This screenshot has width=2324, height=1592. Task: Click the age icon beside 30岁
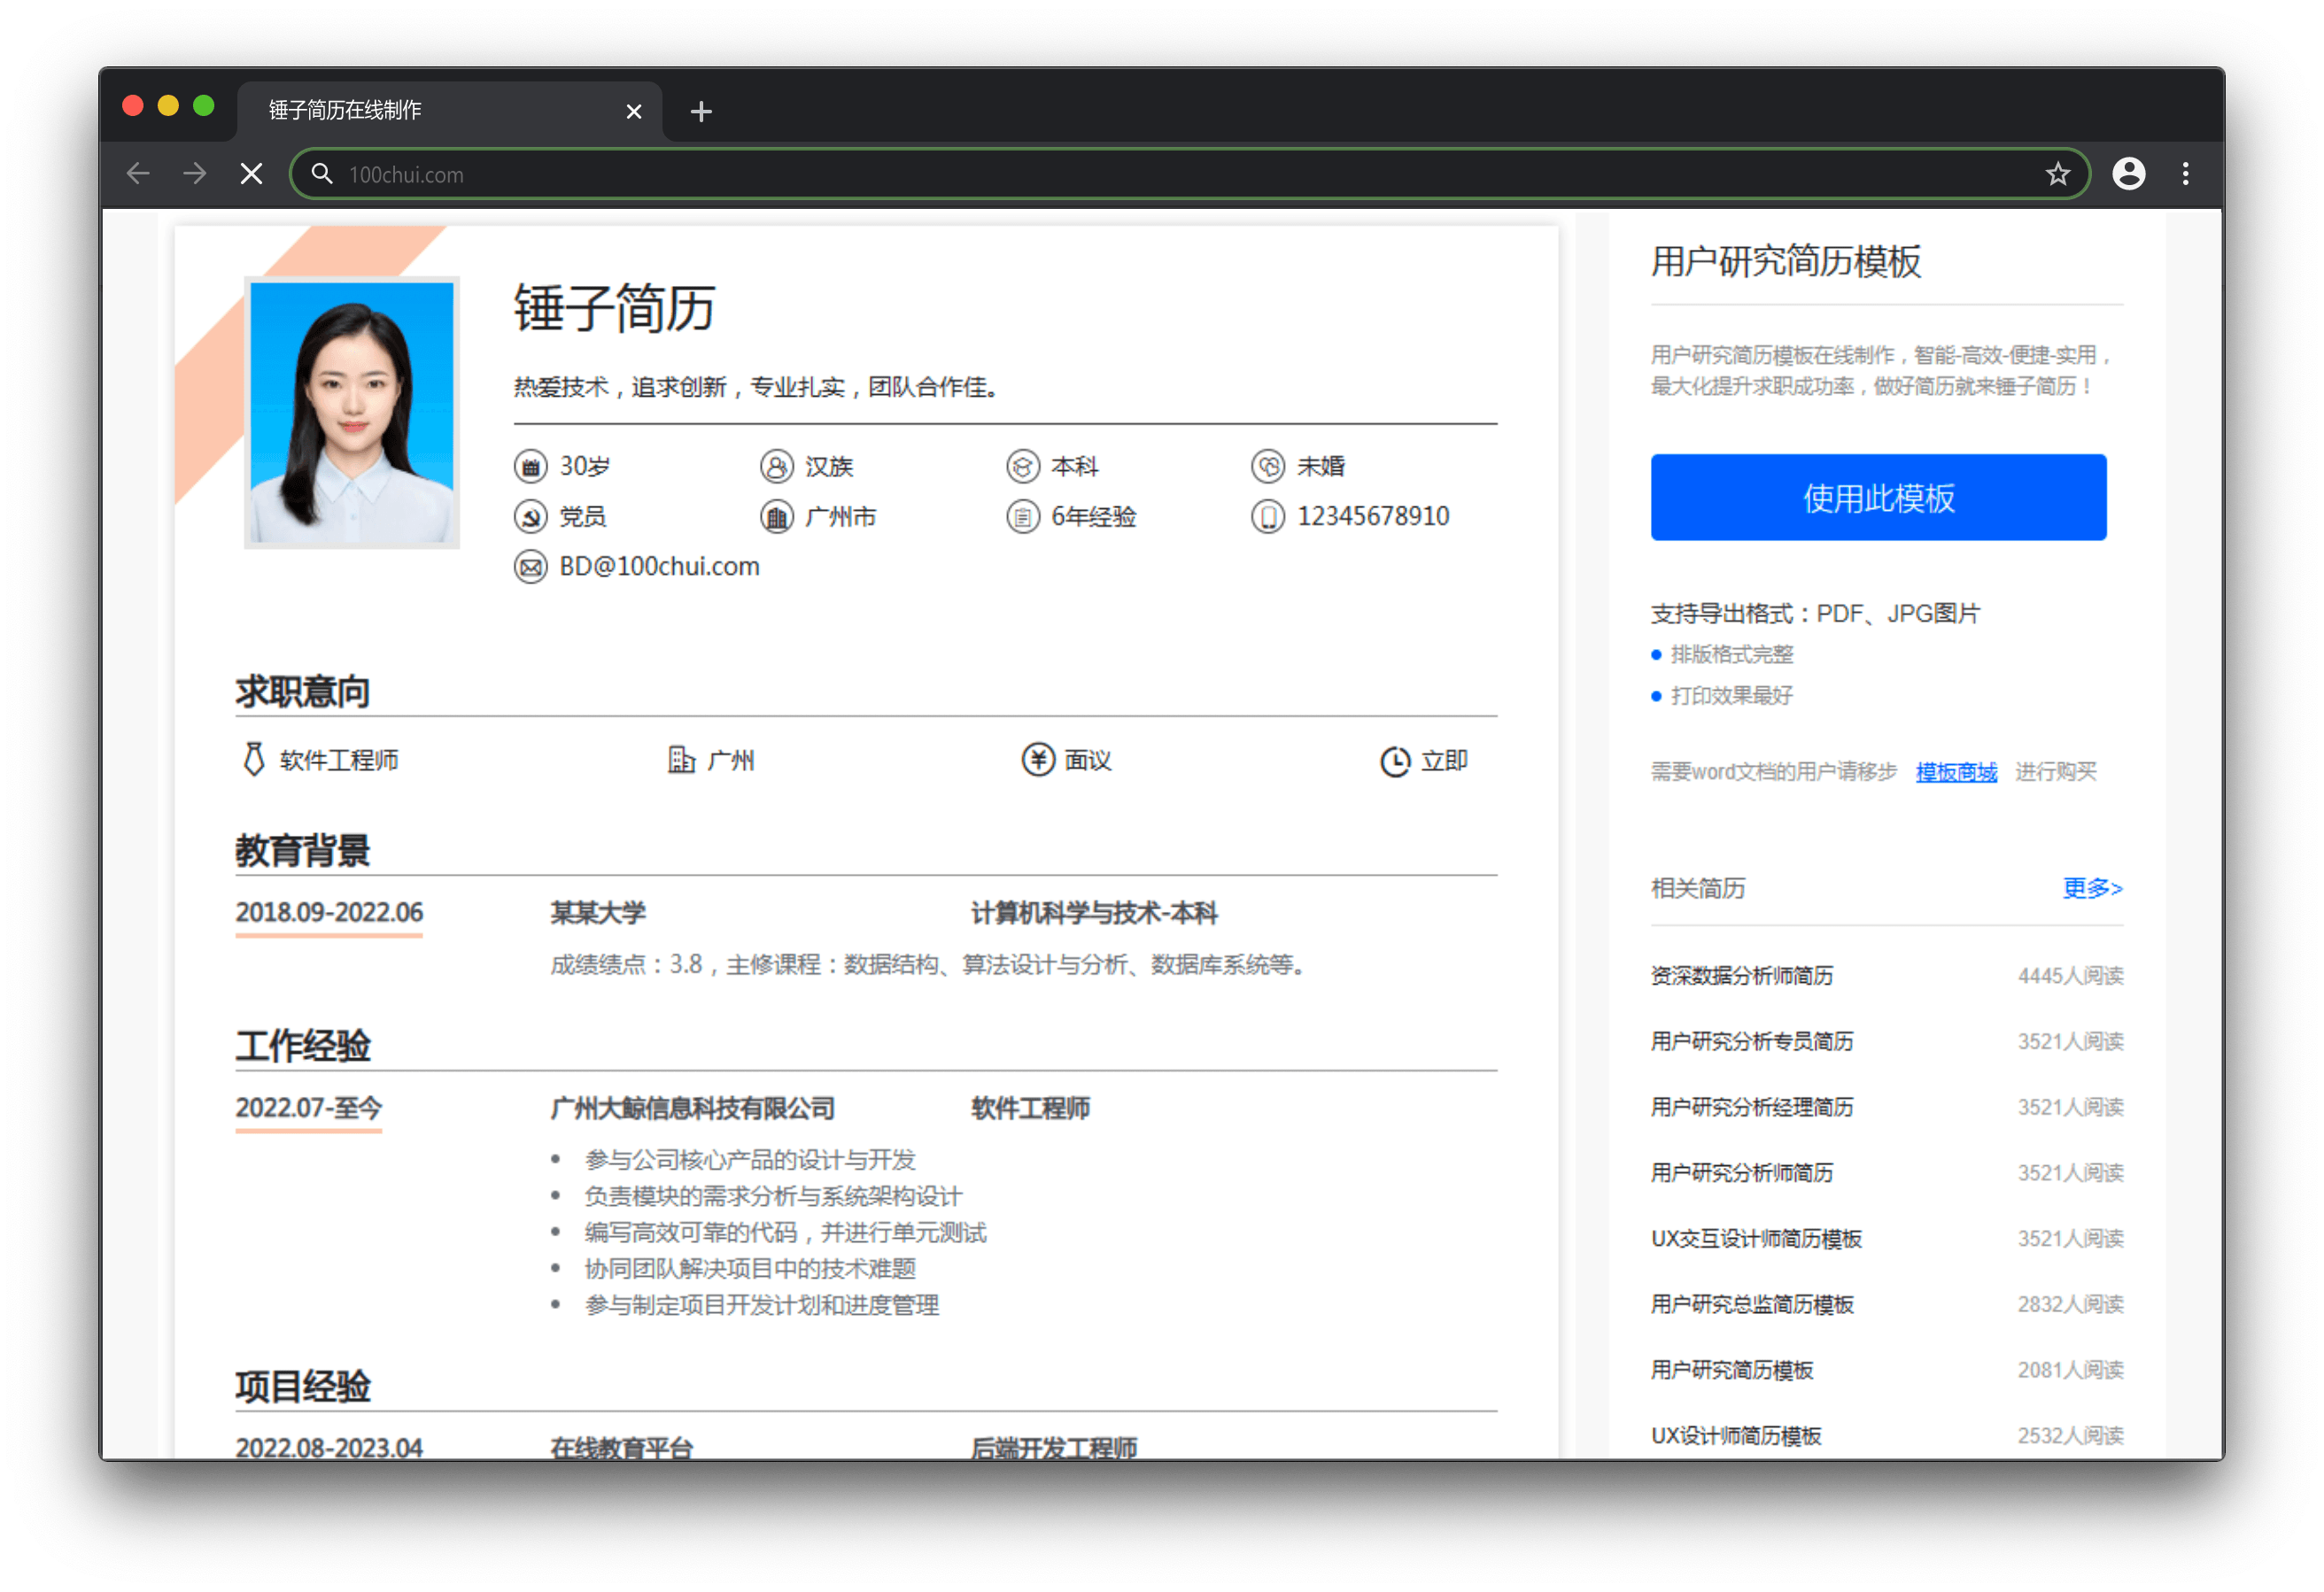(530, 466)
